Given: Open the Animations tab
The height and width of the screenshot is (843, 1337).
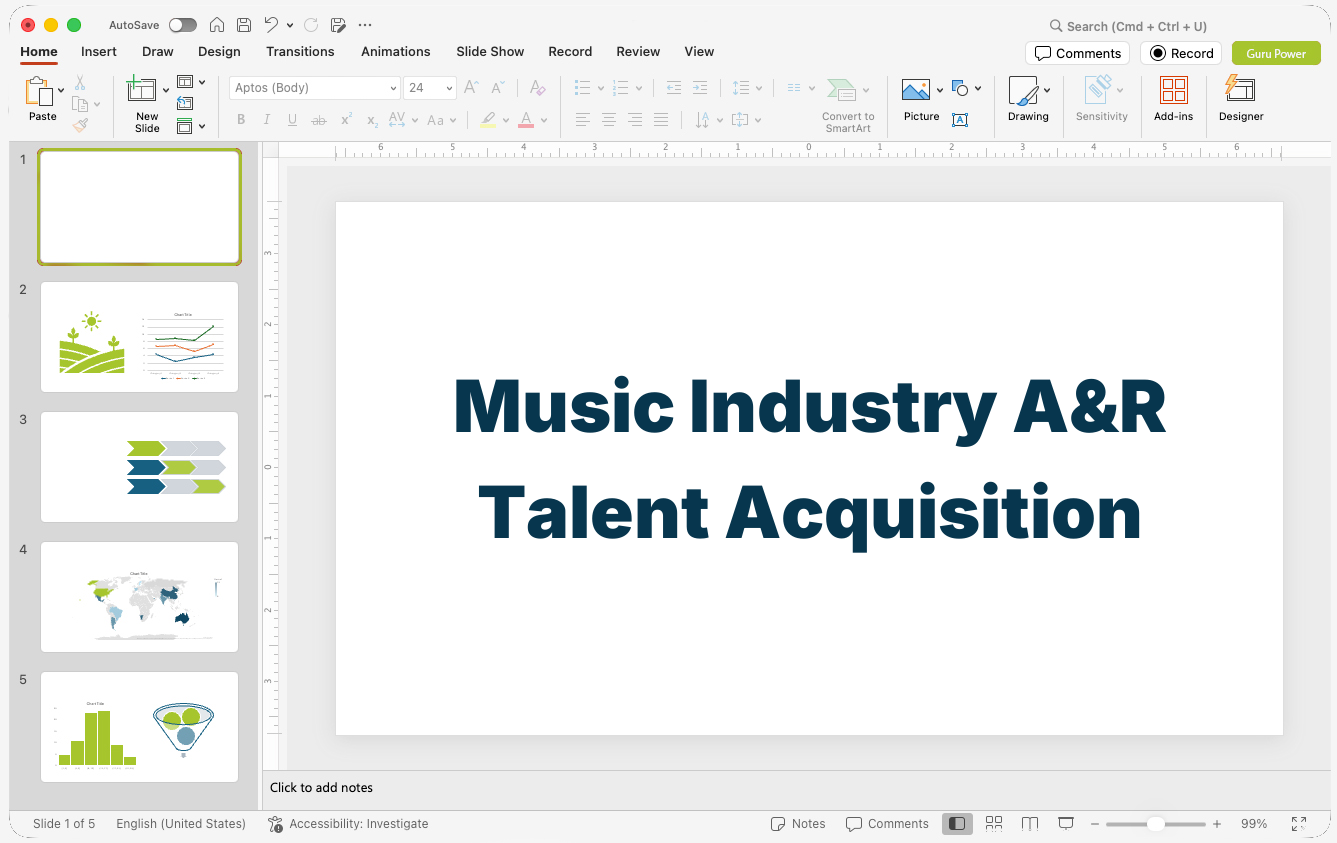Looking at the screenshot, I should (x=396, y=51).
